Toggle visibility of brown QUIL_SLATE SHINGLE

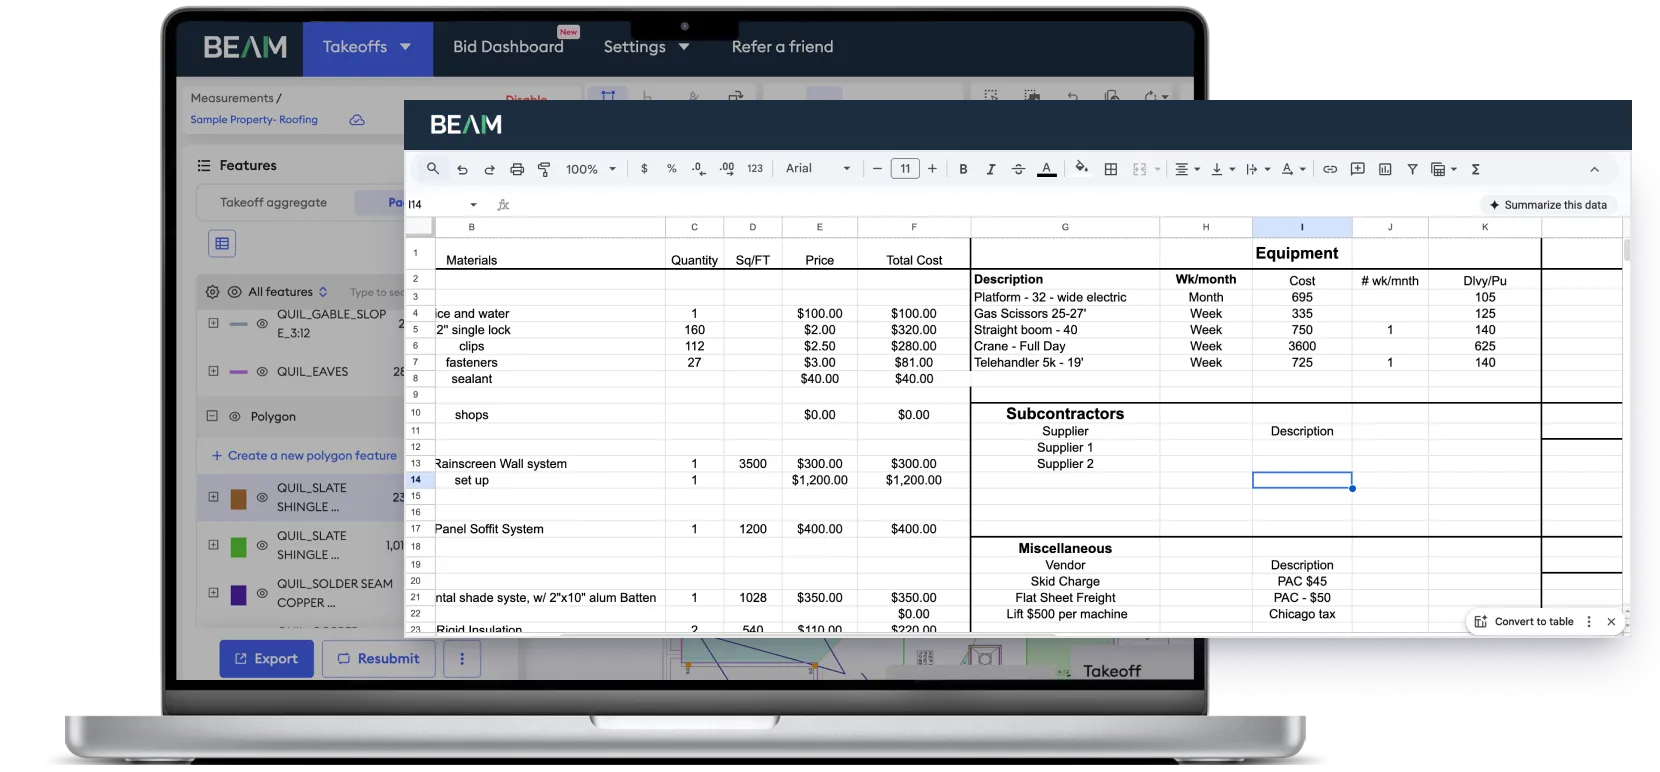(262, 497)
